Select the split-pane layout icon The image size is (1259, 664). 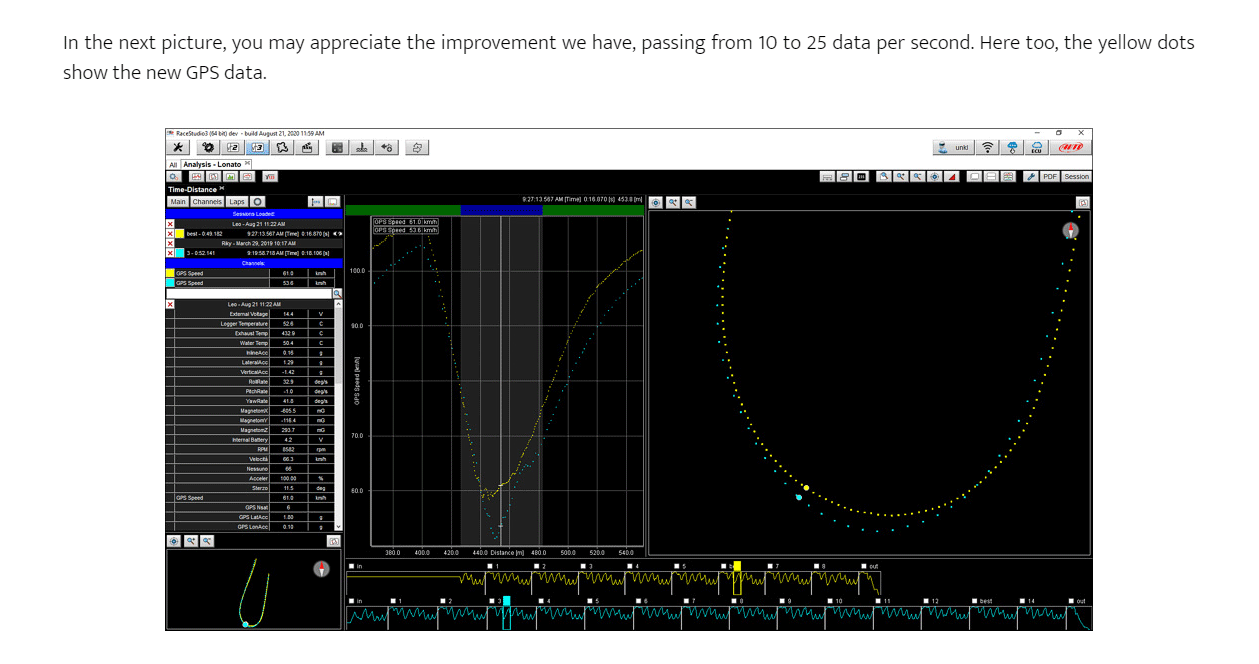coord(991,177)
